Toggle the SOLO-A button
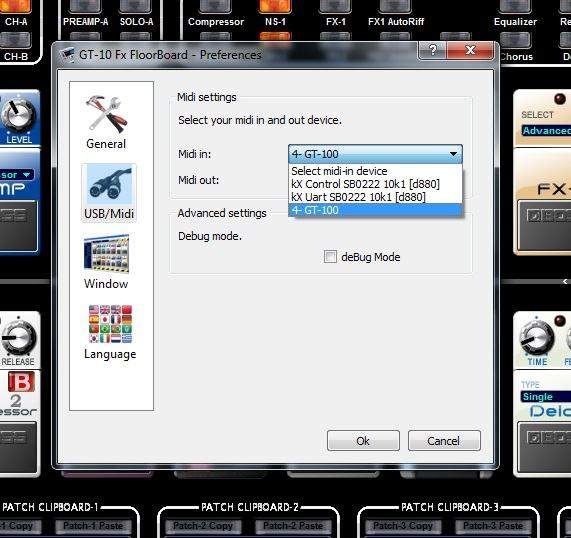Viewport: 571px width, 538px height. tap(135, 6)
